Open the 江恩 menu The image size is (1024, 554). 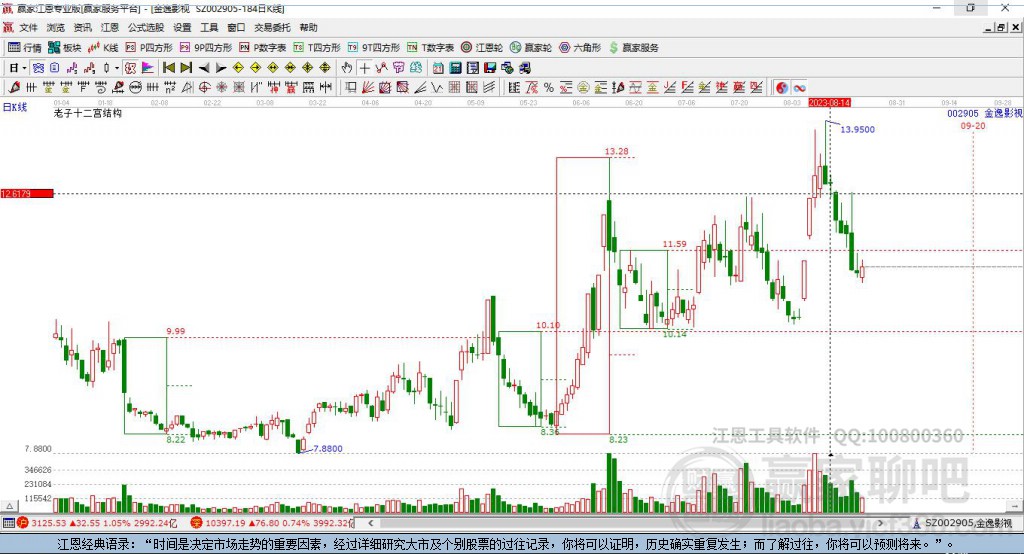pos(110,27)
